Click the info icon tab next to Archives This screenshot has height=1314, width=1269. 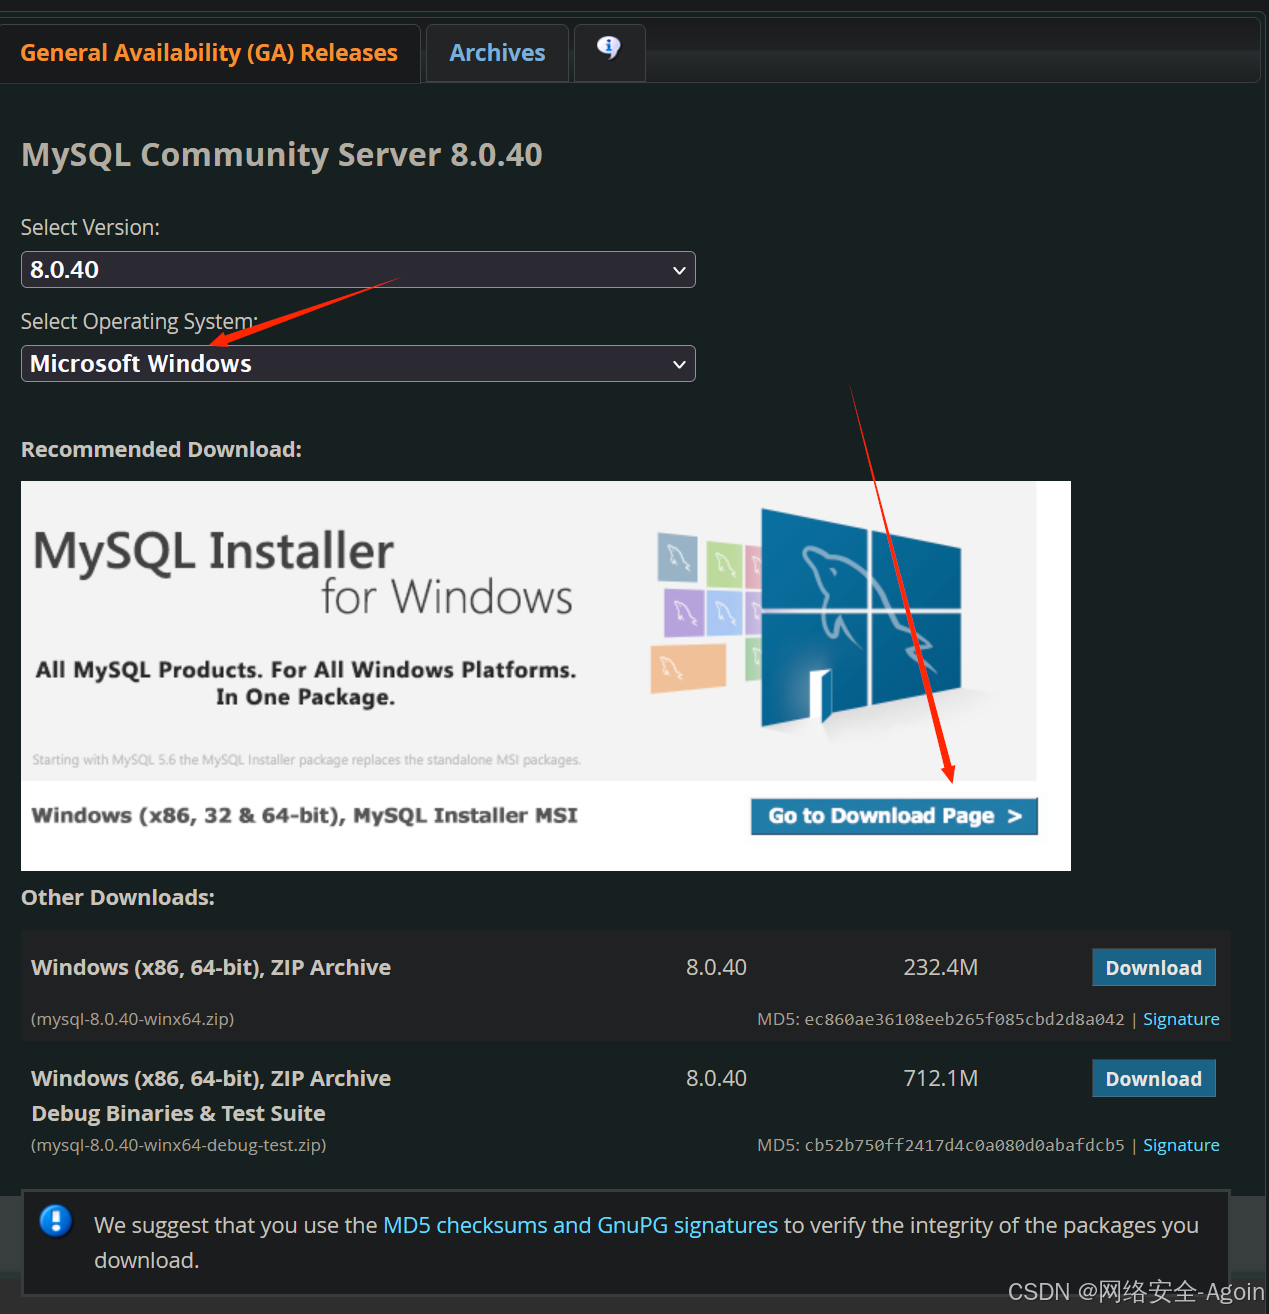(609, 52)
